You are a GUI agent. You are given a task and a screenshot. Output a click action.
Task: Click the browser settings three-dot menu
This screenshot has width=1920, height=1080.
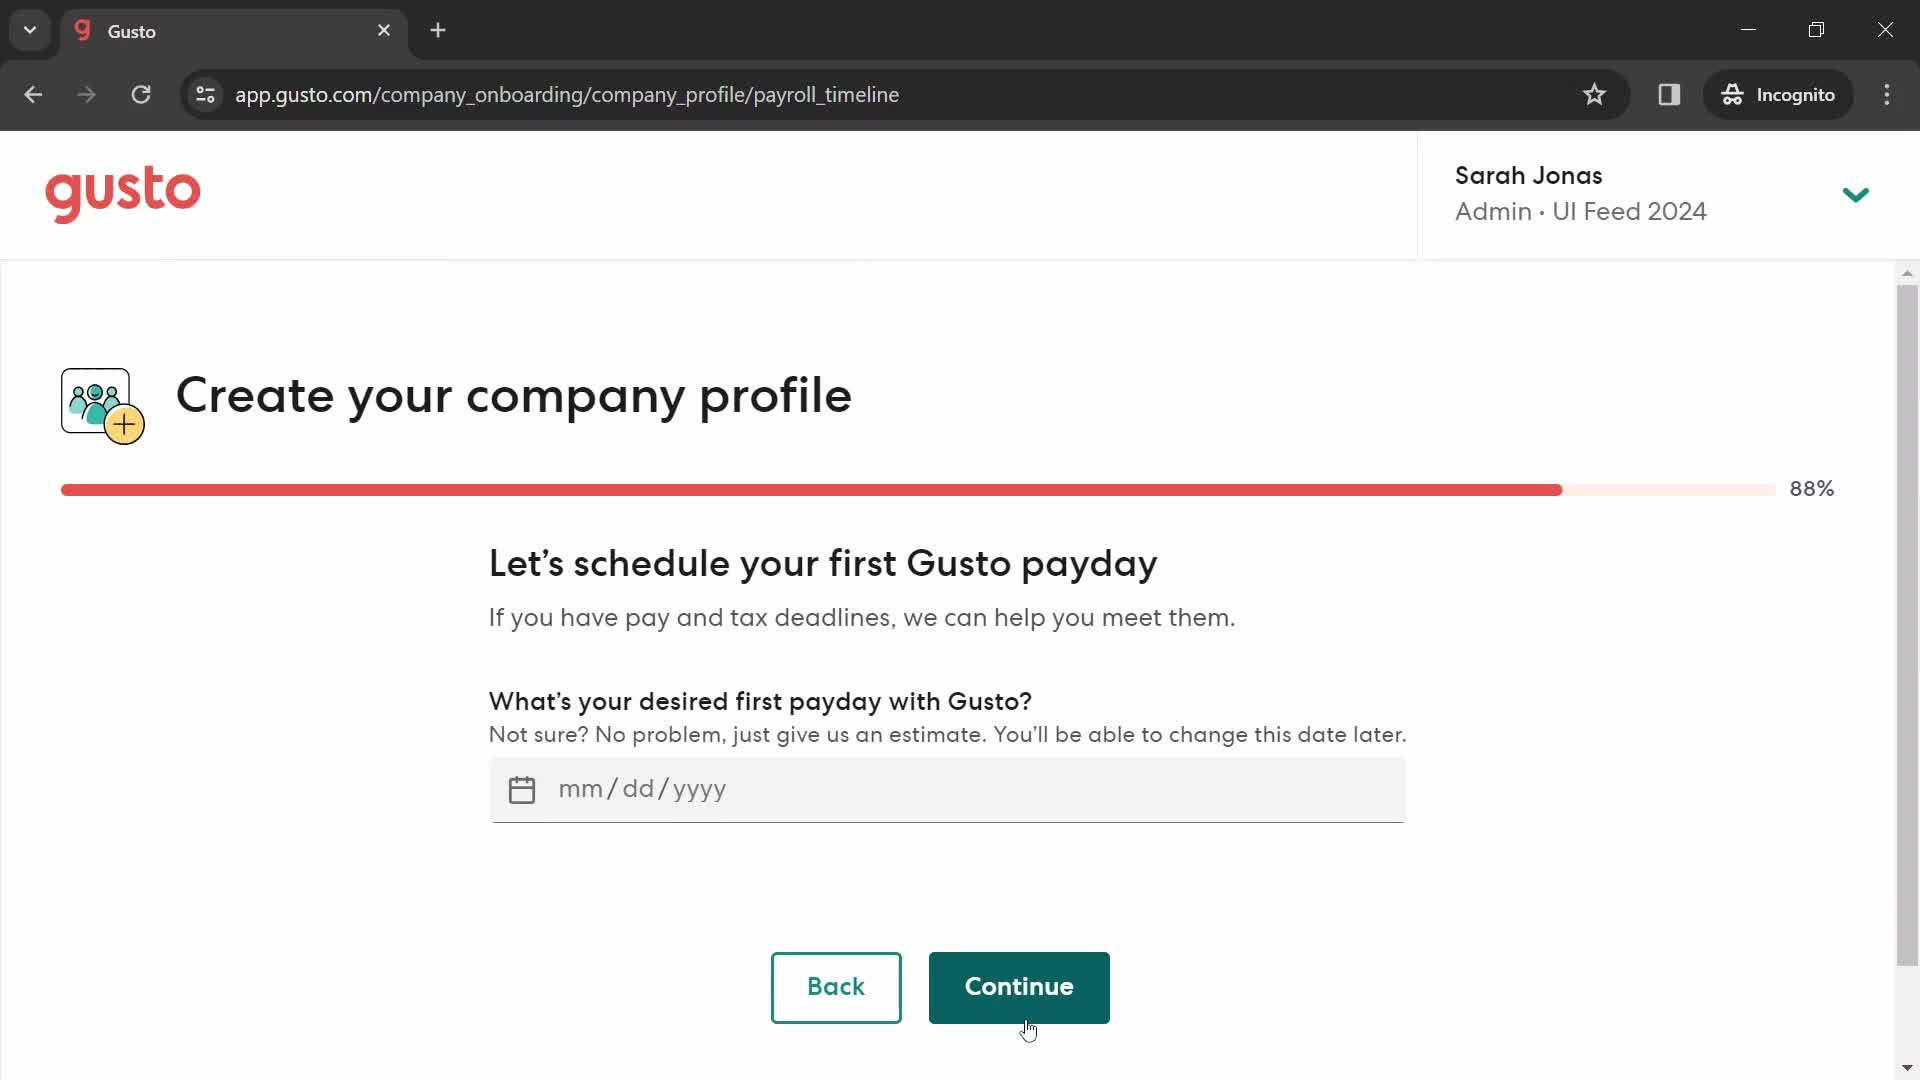click(x=1888, y=95)
